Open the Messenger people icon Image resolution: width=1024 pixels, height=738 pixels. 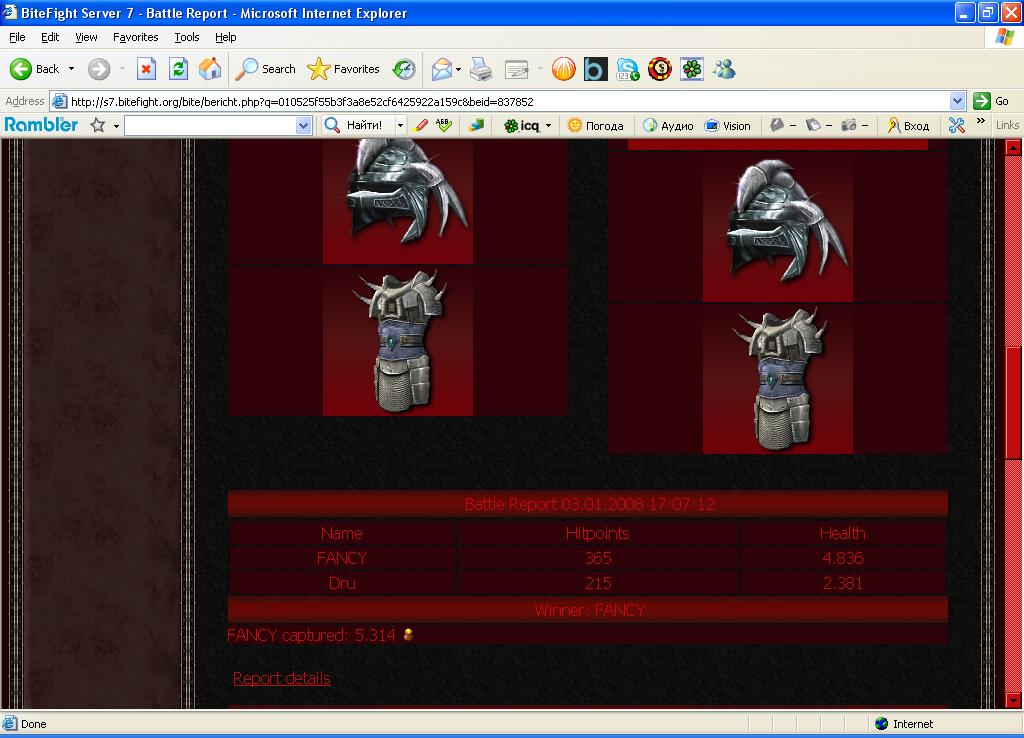tap(724, 69)
